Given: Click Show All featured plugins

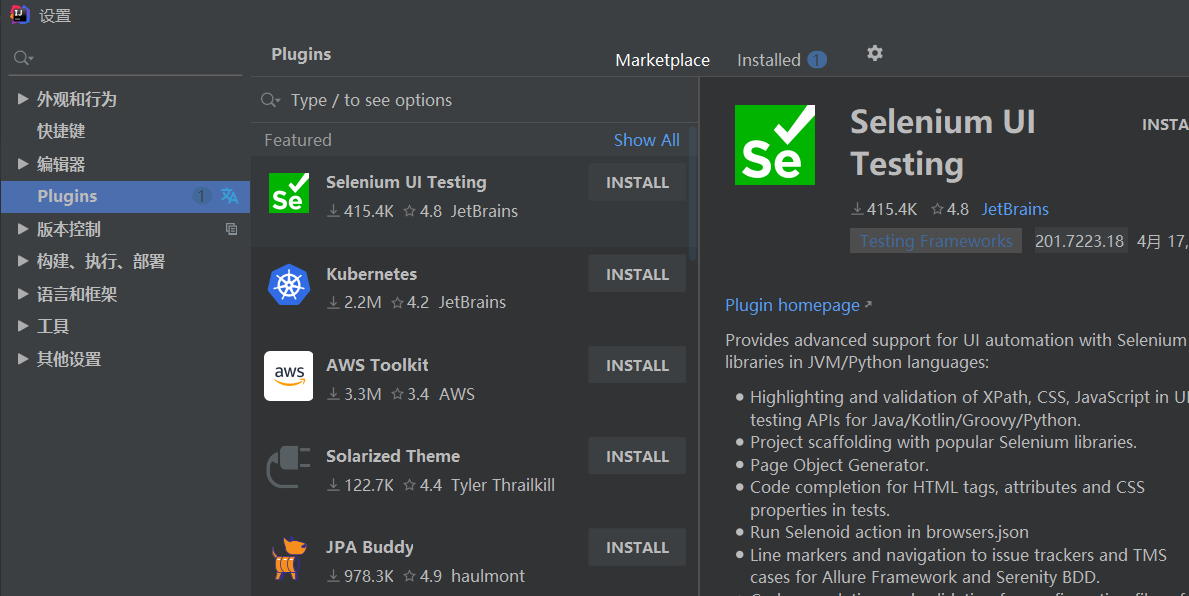Looking at the screenshot, I should coord(646,140).
